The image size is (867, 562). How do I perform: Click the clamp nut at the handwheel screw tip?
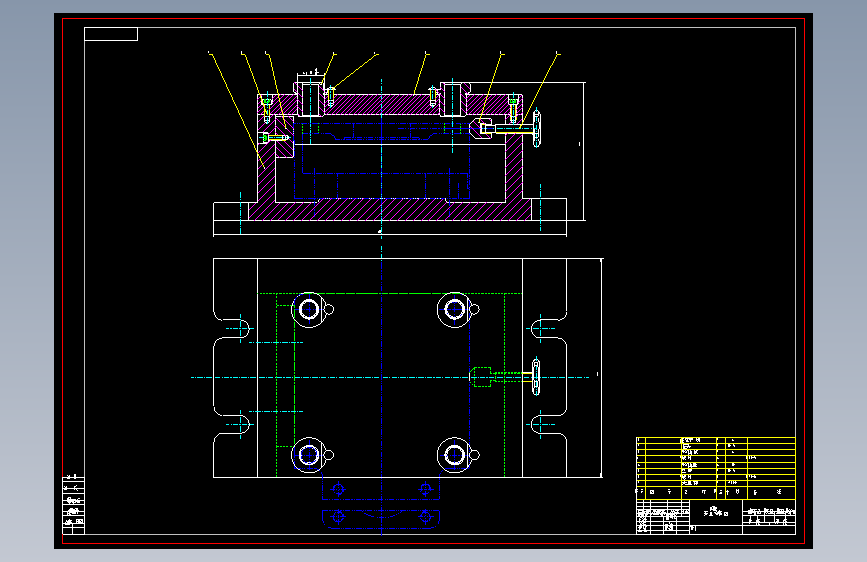[478, 129]
